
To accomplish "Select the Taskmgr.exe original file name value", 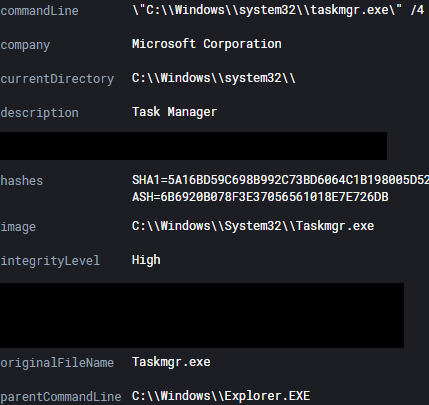I will coord(171,362).
